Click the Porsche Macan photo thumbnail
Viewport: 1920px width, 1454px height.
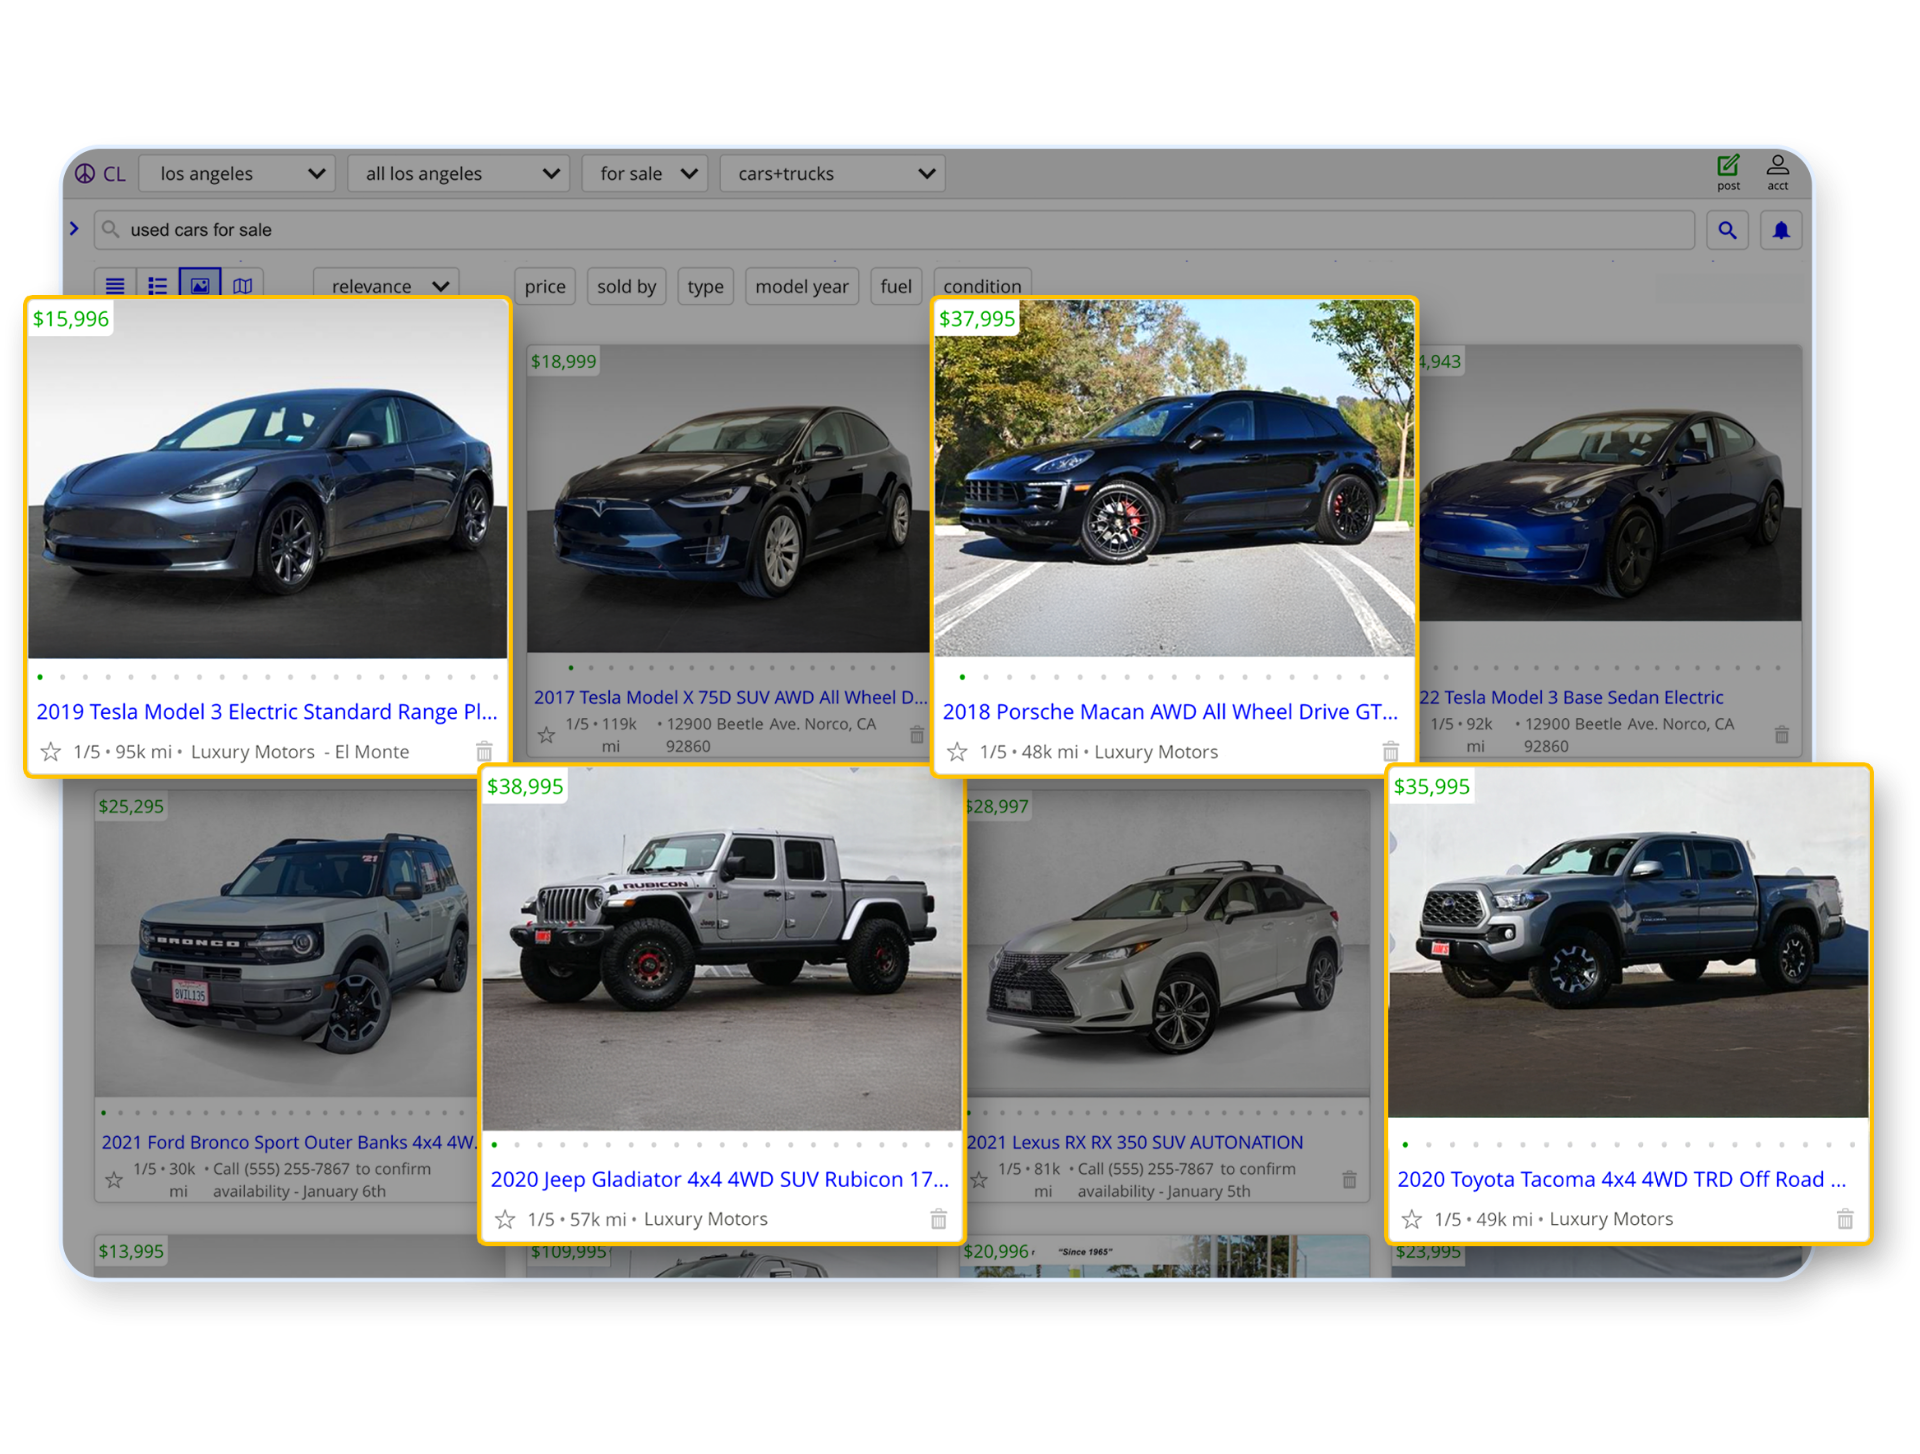point(1174,480)
